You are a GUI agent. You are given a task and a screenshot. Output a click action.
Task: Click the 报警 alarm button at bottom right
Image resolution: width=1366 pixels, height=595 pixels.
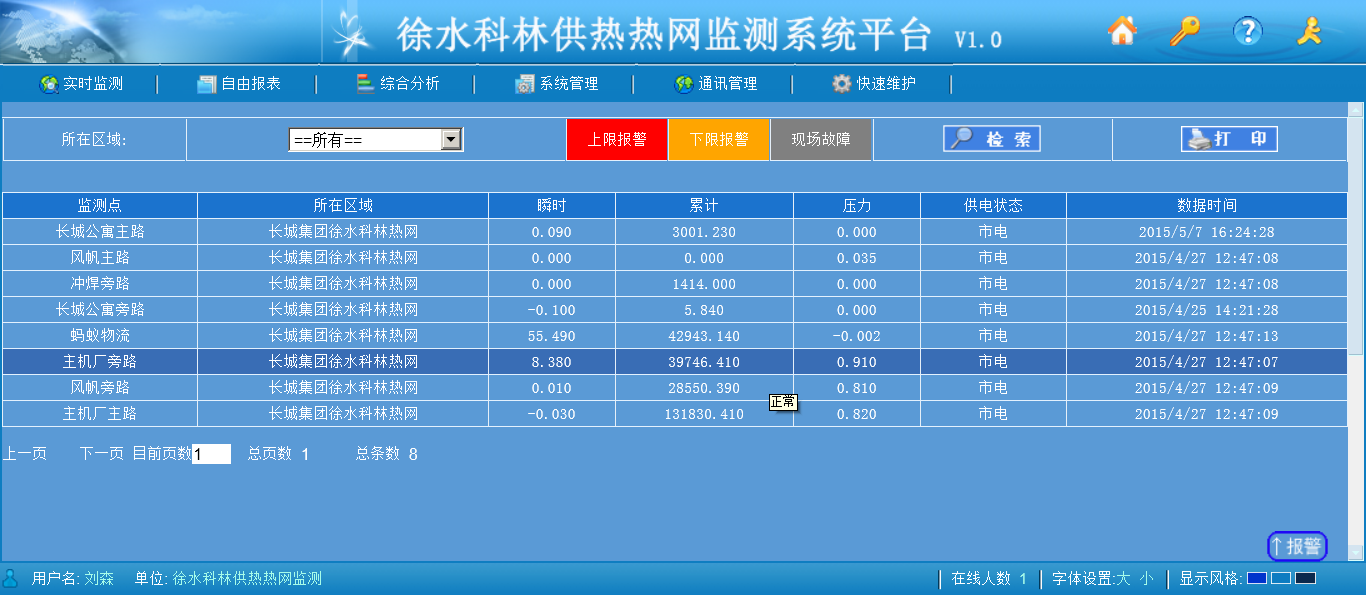tap(1297, 546)
